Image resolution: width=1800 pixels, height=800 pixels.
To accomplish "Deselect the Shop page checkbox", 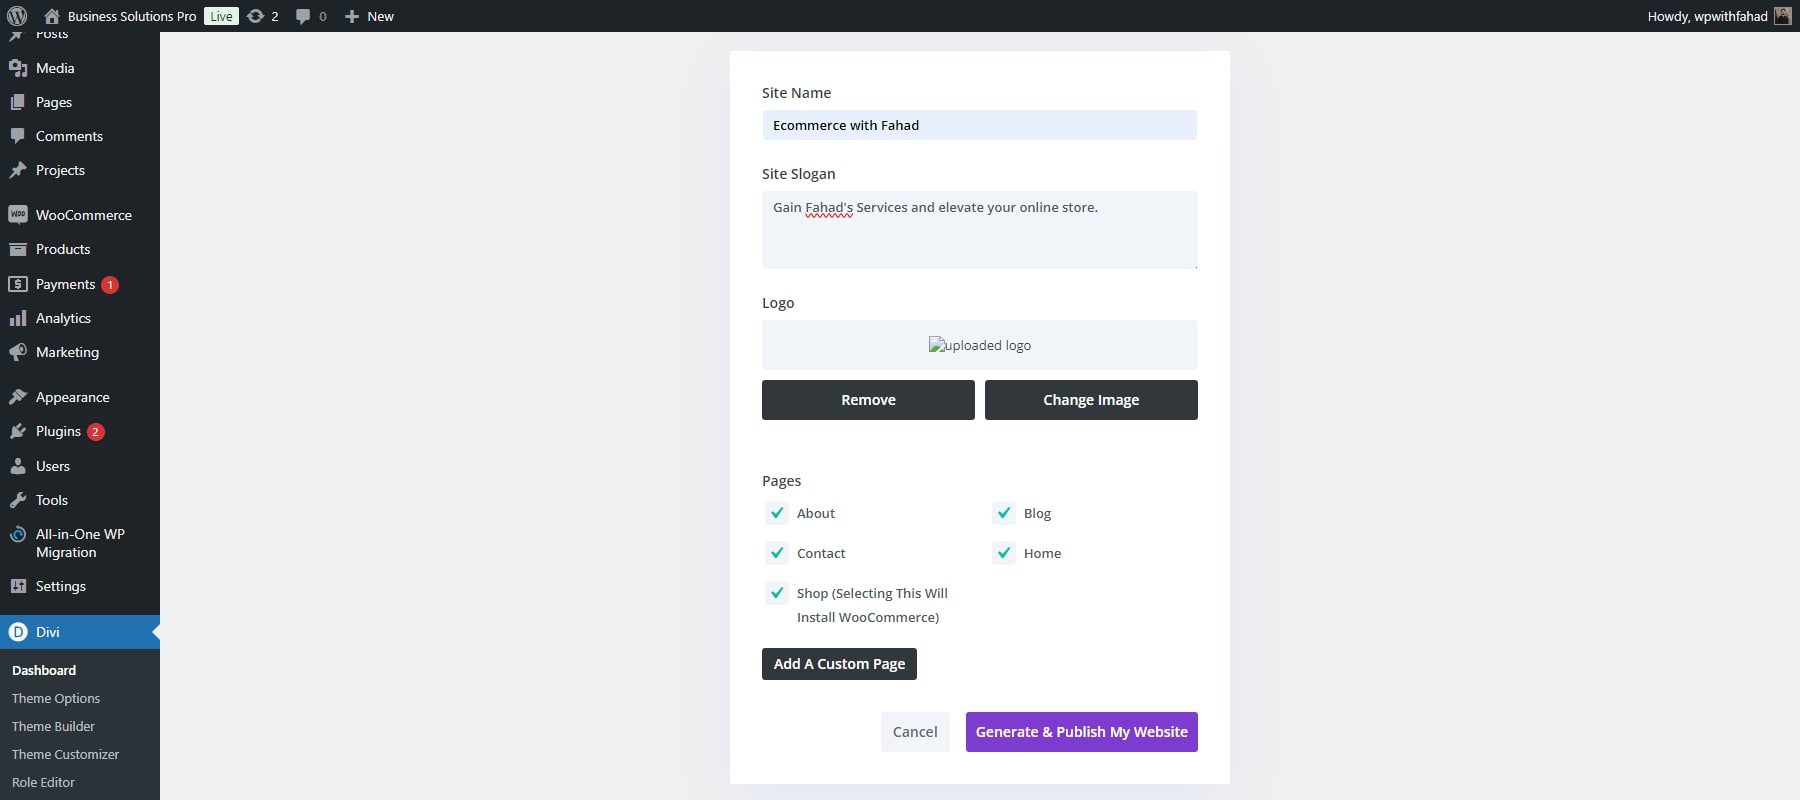I will point(777,593).
